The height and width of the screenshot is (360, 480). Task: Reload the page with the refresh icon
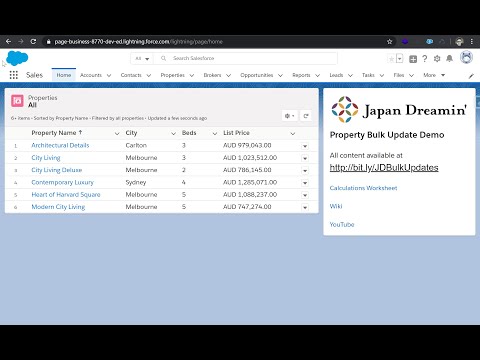click(x=33, y=41)
